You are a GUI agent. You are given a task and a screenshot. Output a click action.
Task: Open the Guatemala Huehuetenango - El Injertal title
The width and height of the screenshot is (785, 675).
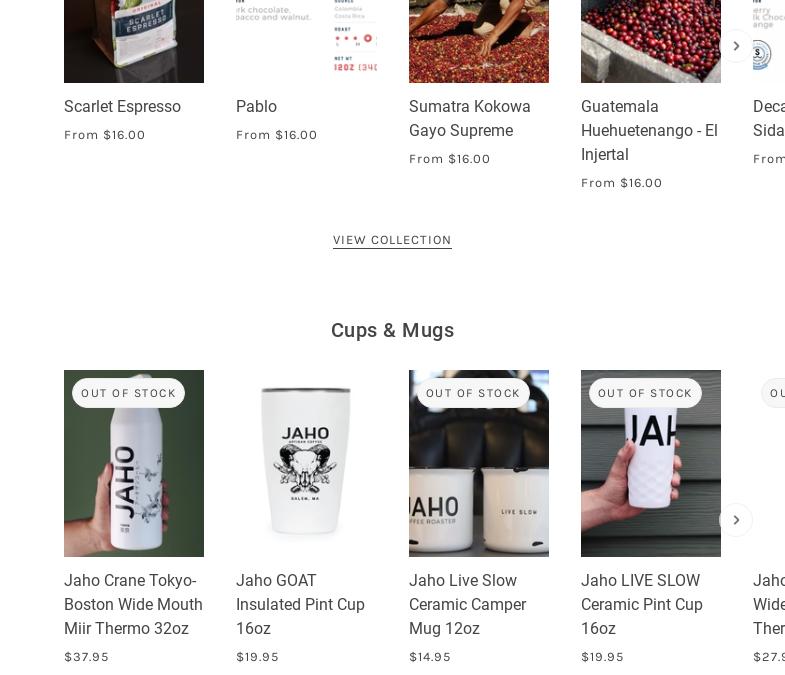point(649,130)
